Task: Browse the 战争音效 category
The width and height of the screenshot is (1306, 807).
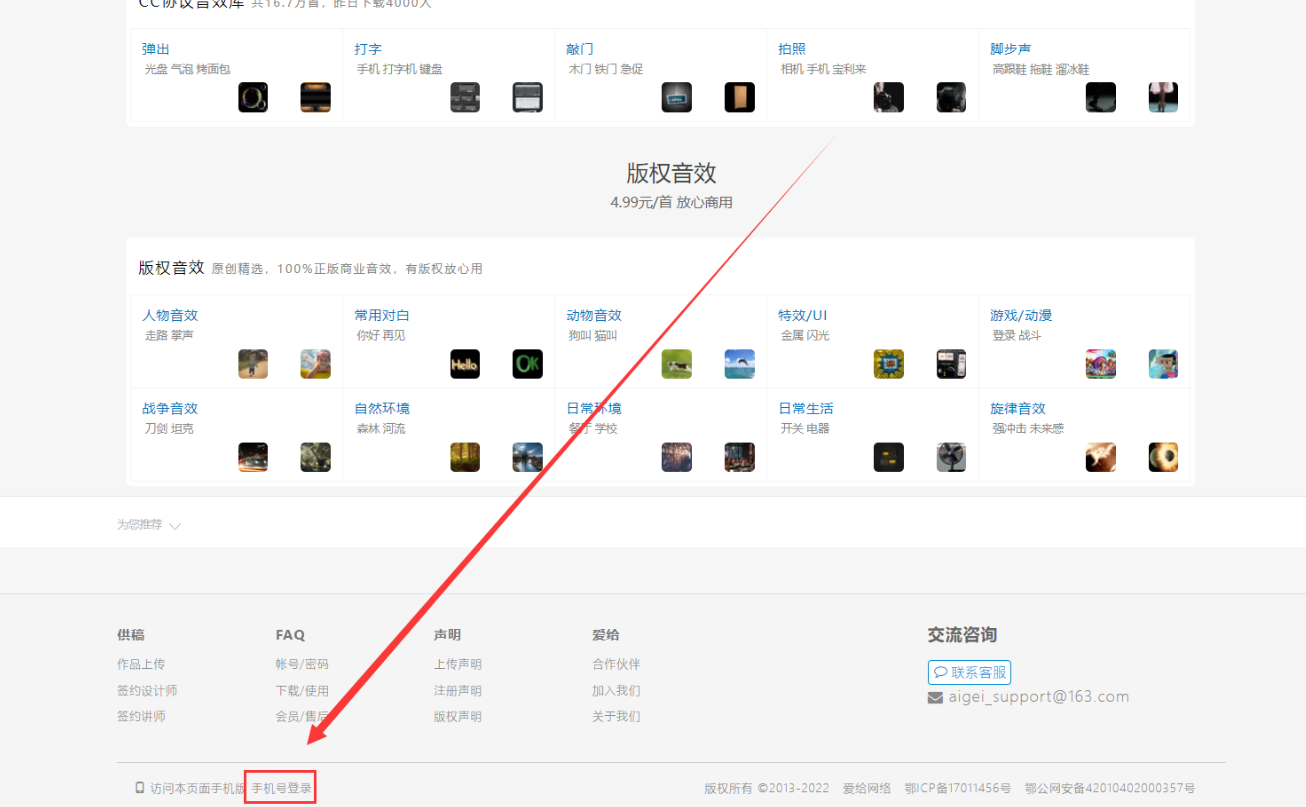Action: click(170, 408)
